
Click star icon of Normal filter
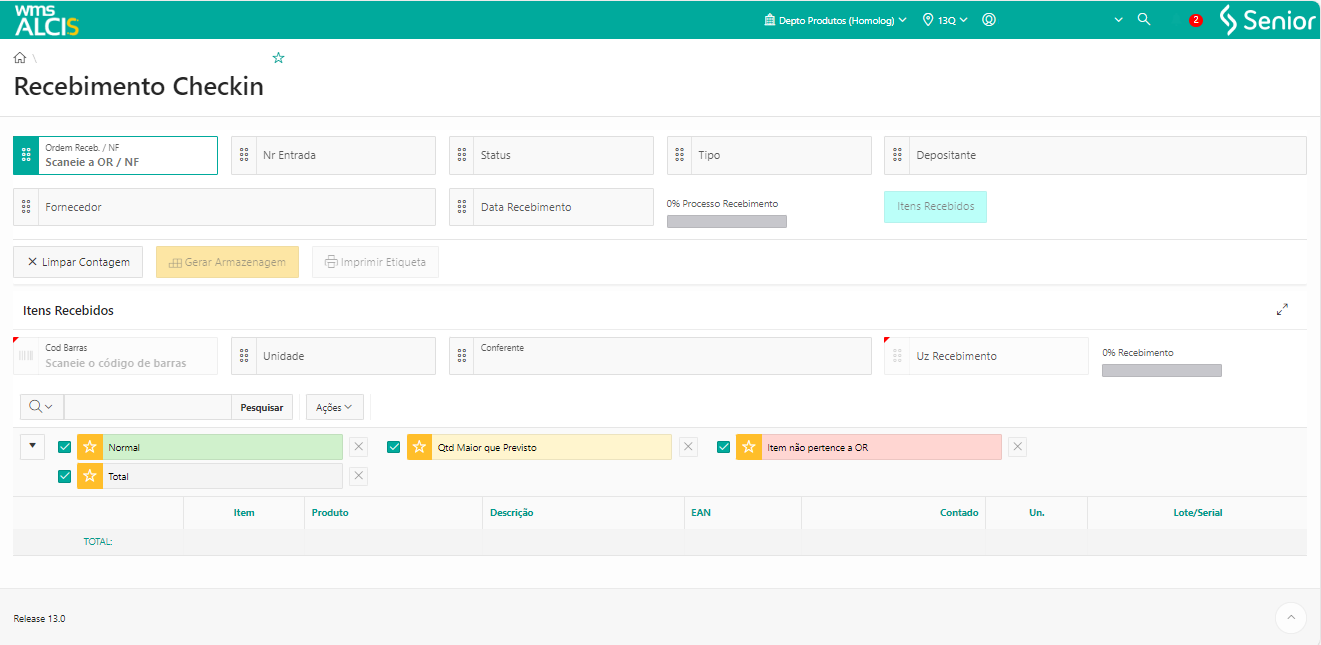[90, 447]
